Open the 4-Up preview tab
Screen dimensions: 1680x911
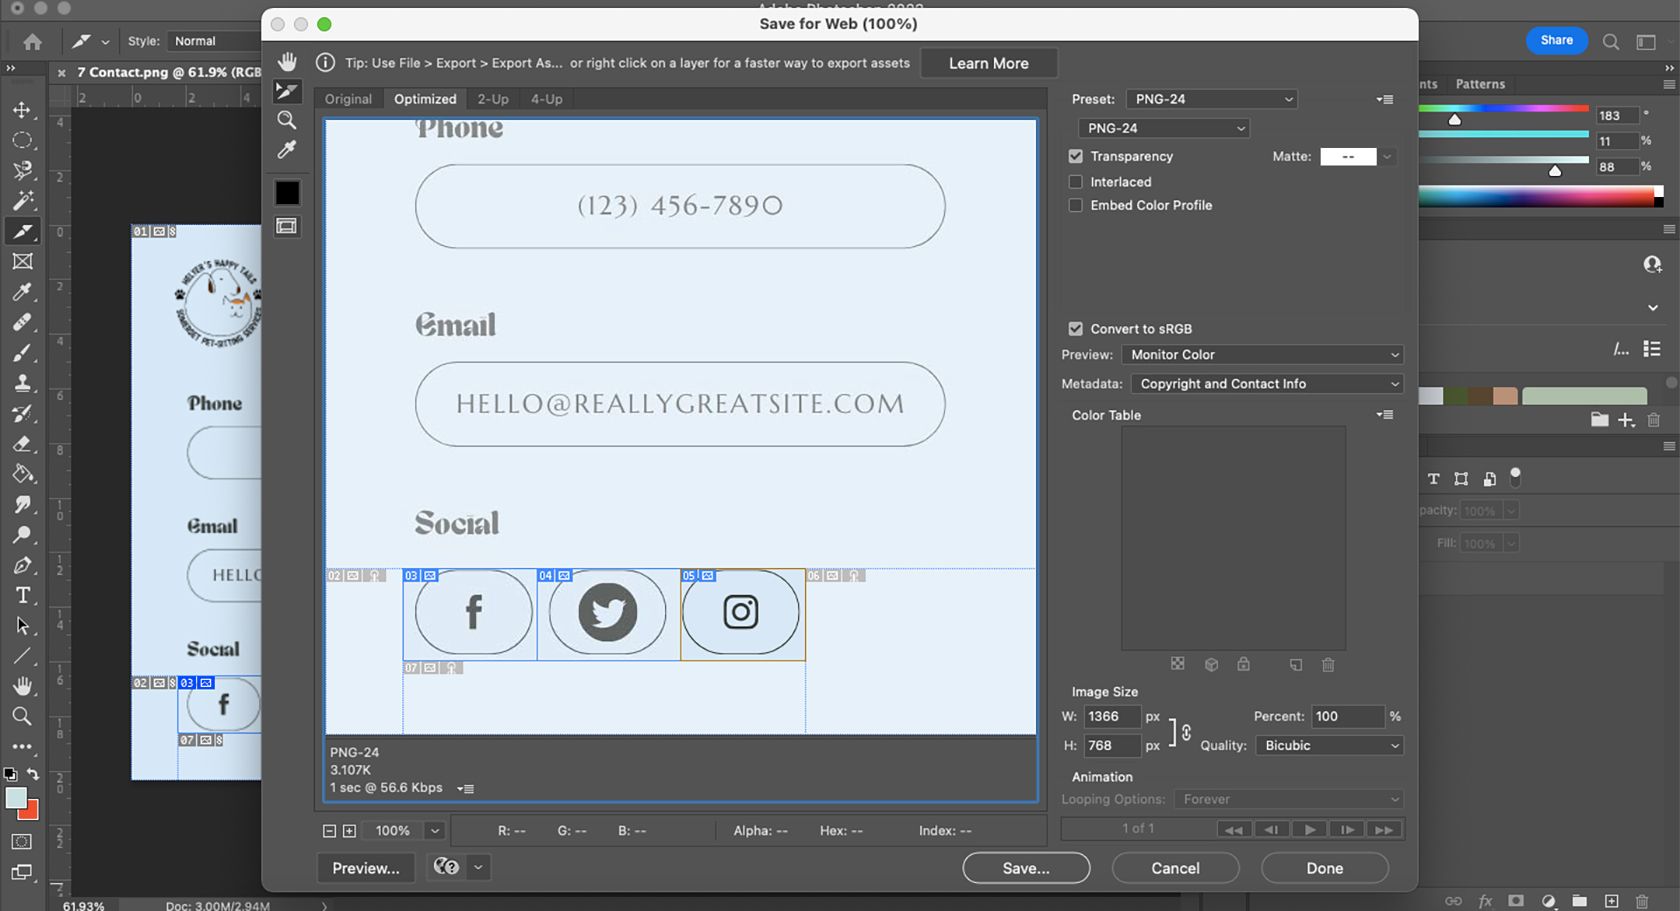click(545, 98)
